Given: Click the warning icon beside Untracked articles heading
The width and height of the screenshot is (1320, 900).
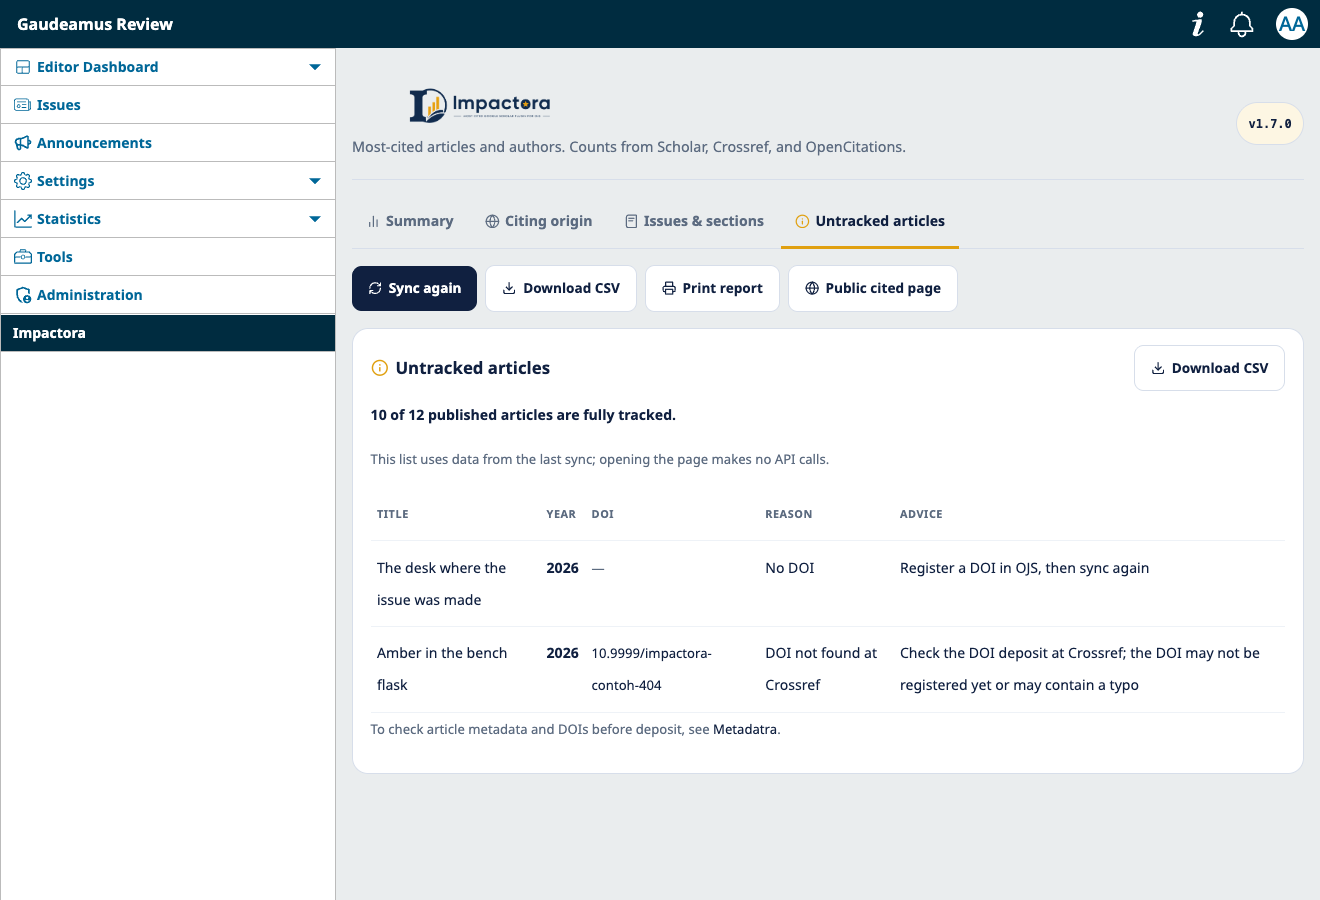Looking at the screenshot, I should [x=380, y=368].
